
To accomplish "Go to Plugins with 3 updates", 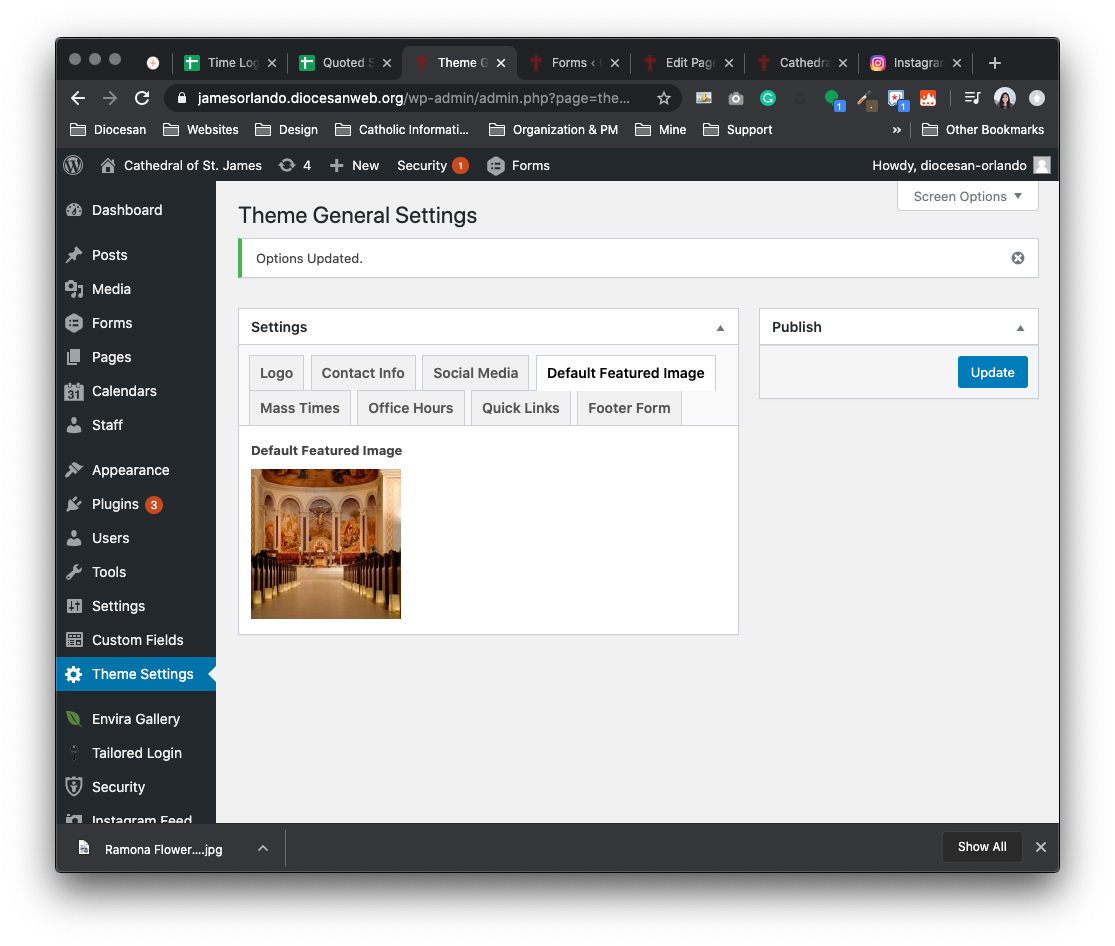I will [115, 504].
